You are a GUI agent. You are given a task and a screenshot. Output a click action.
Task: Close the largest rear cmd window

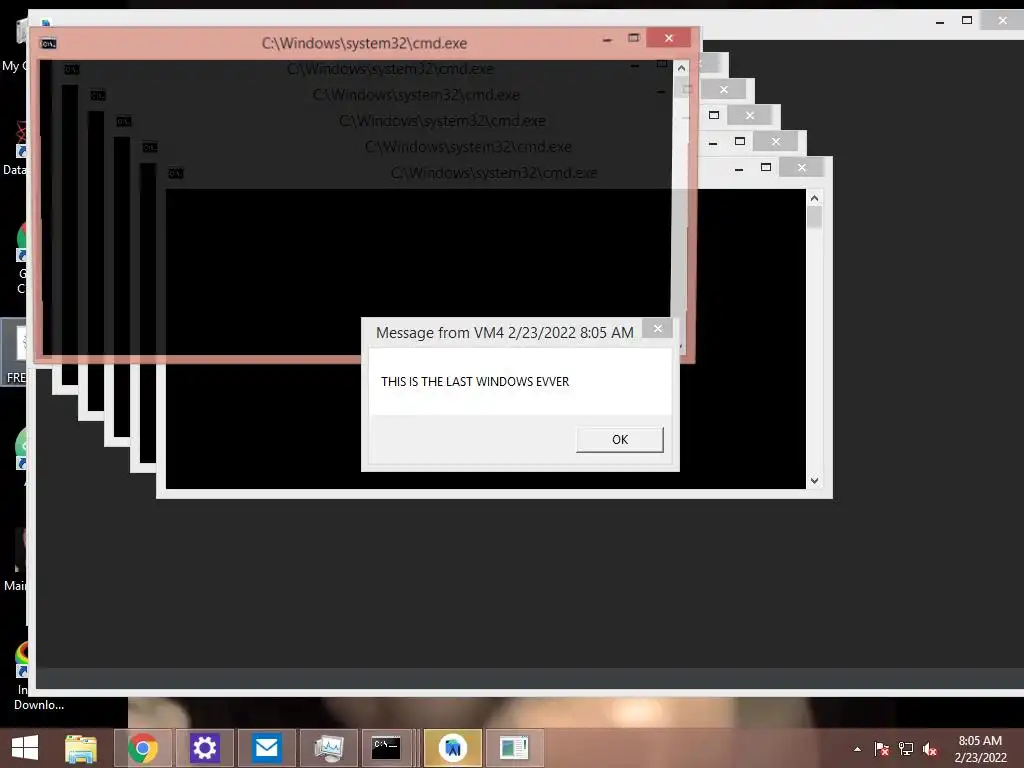(x=802, y=168)
